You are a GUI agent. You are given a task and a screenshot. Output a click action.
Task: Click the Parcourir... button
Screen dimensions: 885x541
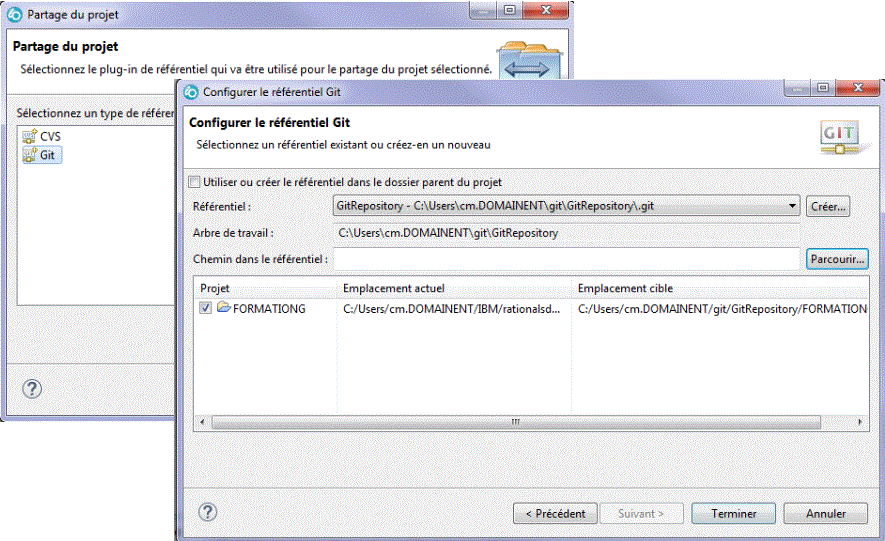(837, 259)
